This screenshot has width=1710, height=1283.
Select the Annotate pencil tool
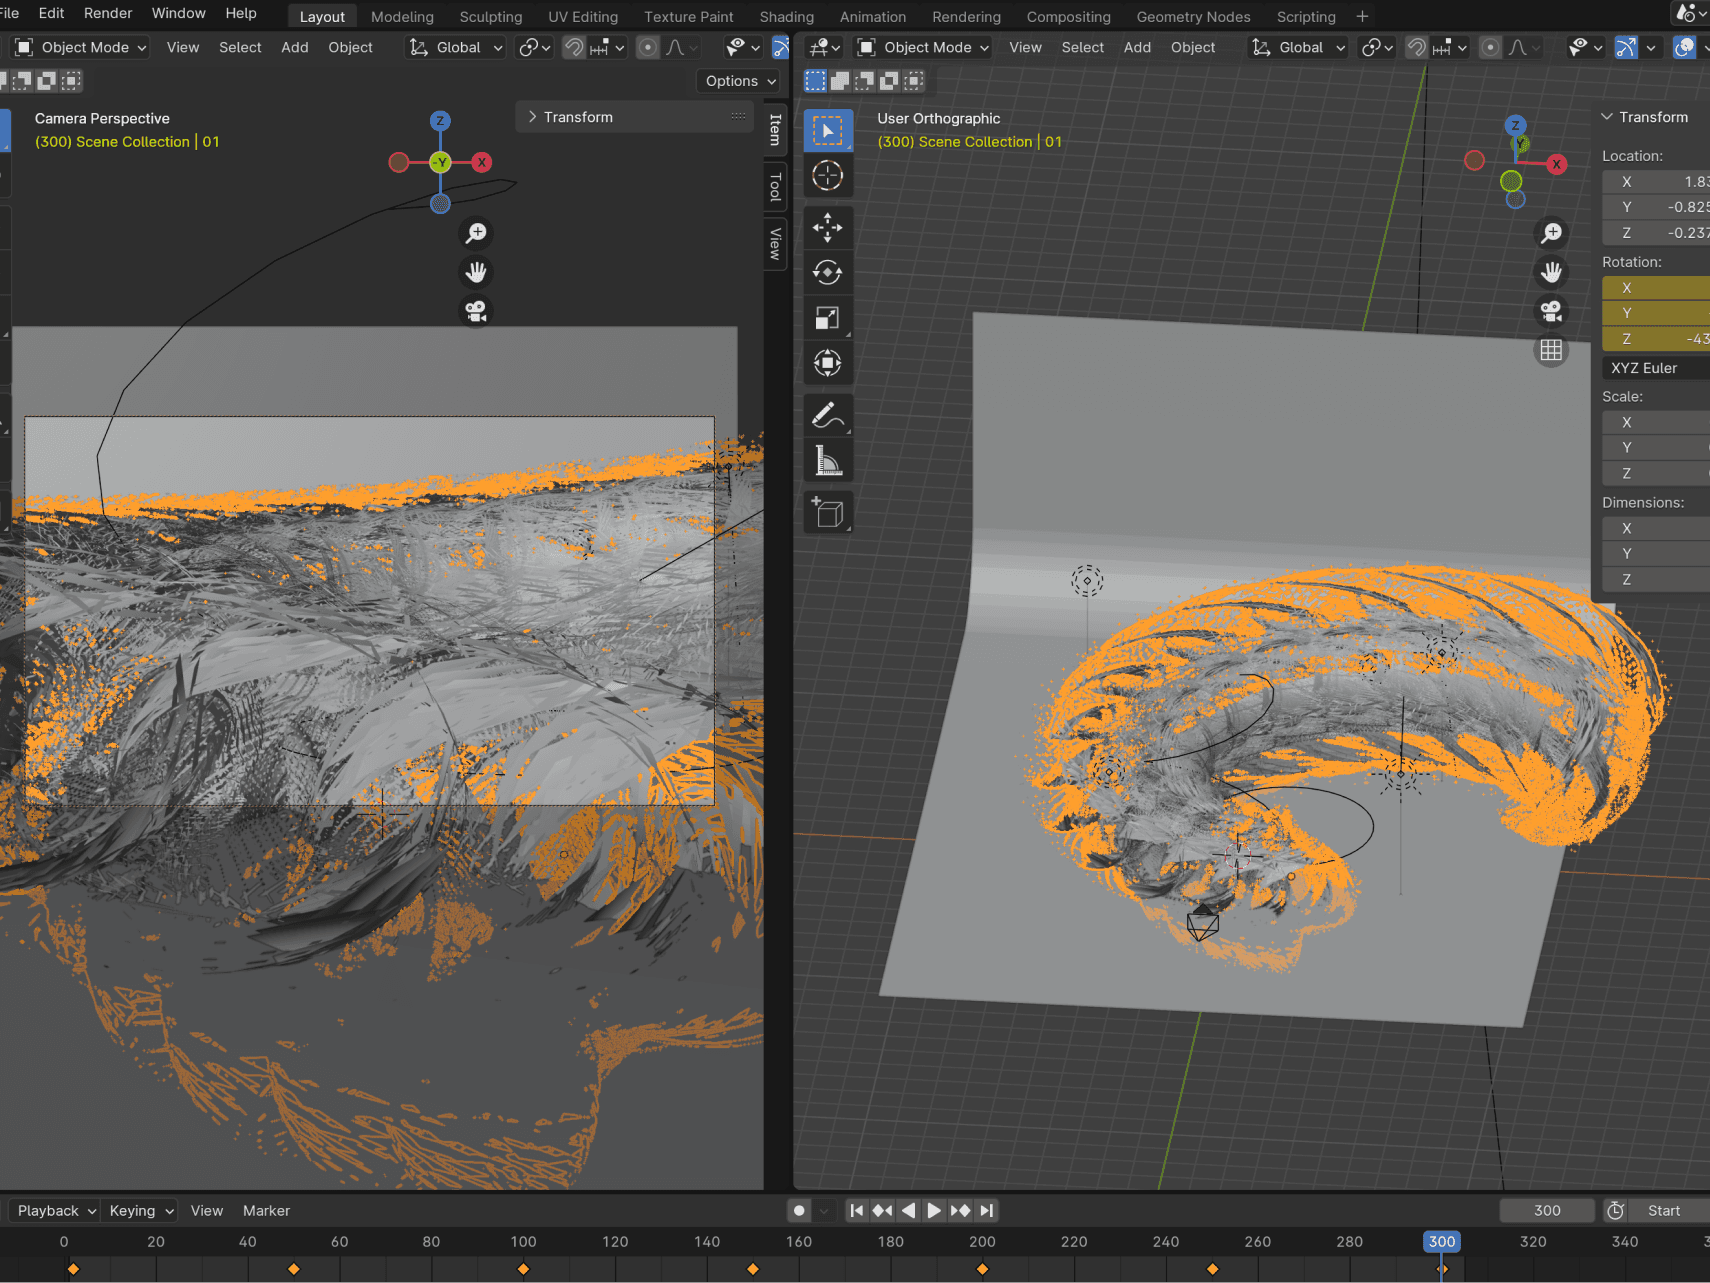827,415
